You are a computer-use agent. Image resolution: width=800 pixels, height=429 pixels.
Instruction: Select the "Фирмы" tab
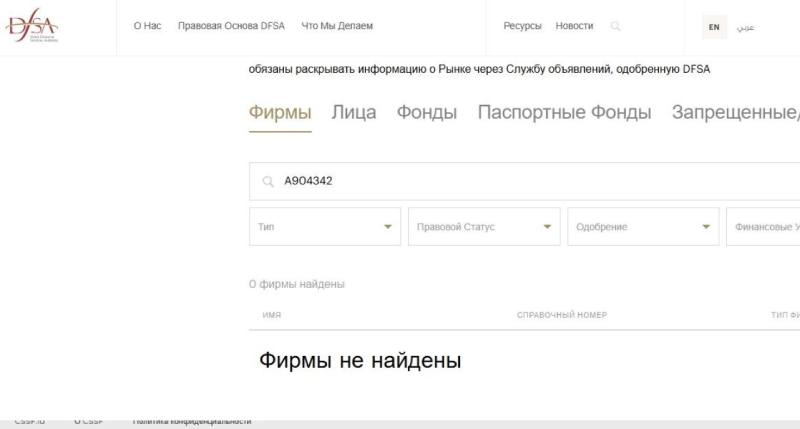point(280,112)
